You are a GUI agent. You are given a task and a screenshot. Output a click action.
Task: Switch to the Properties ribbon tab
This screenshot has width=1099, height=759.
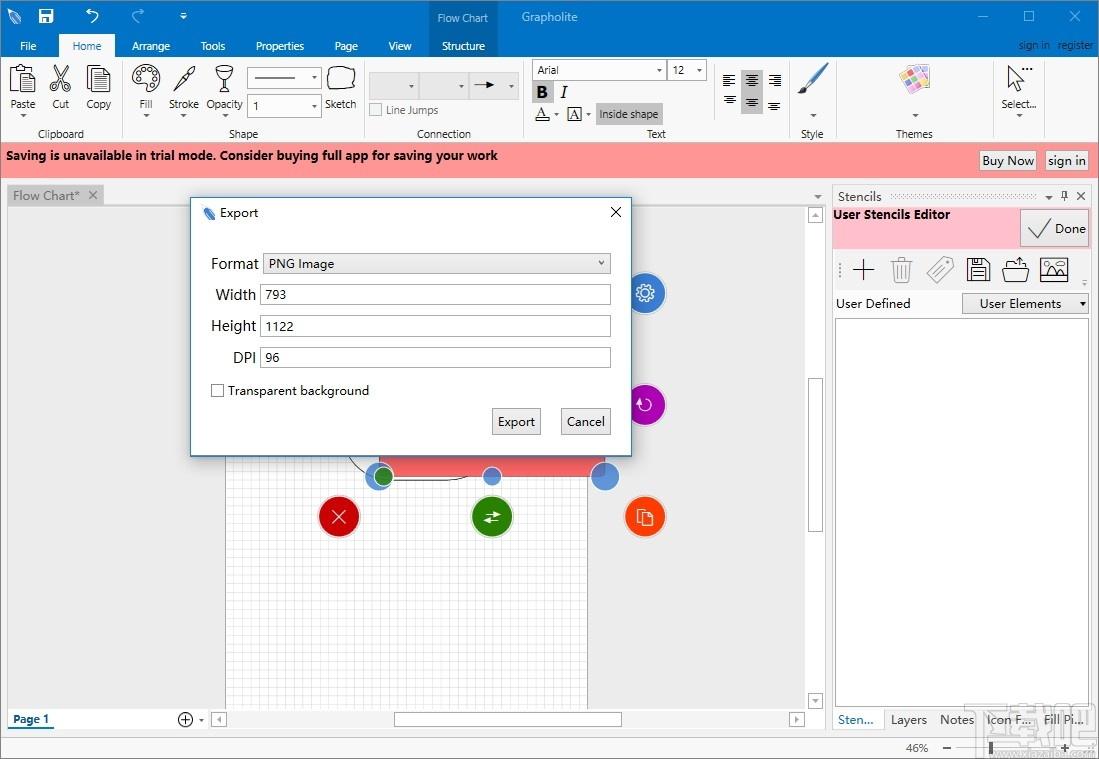[280, 46]
